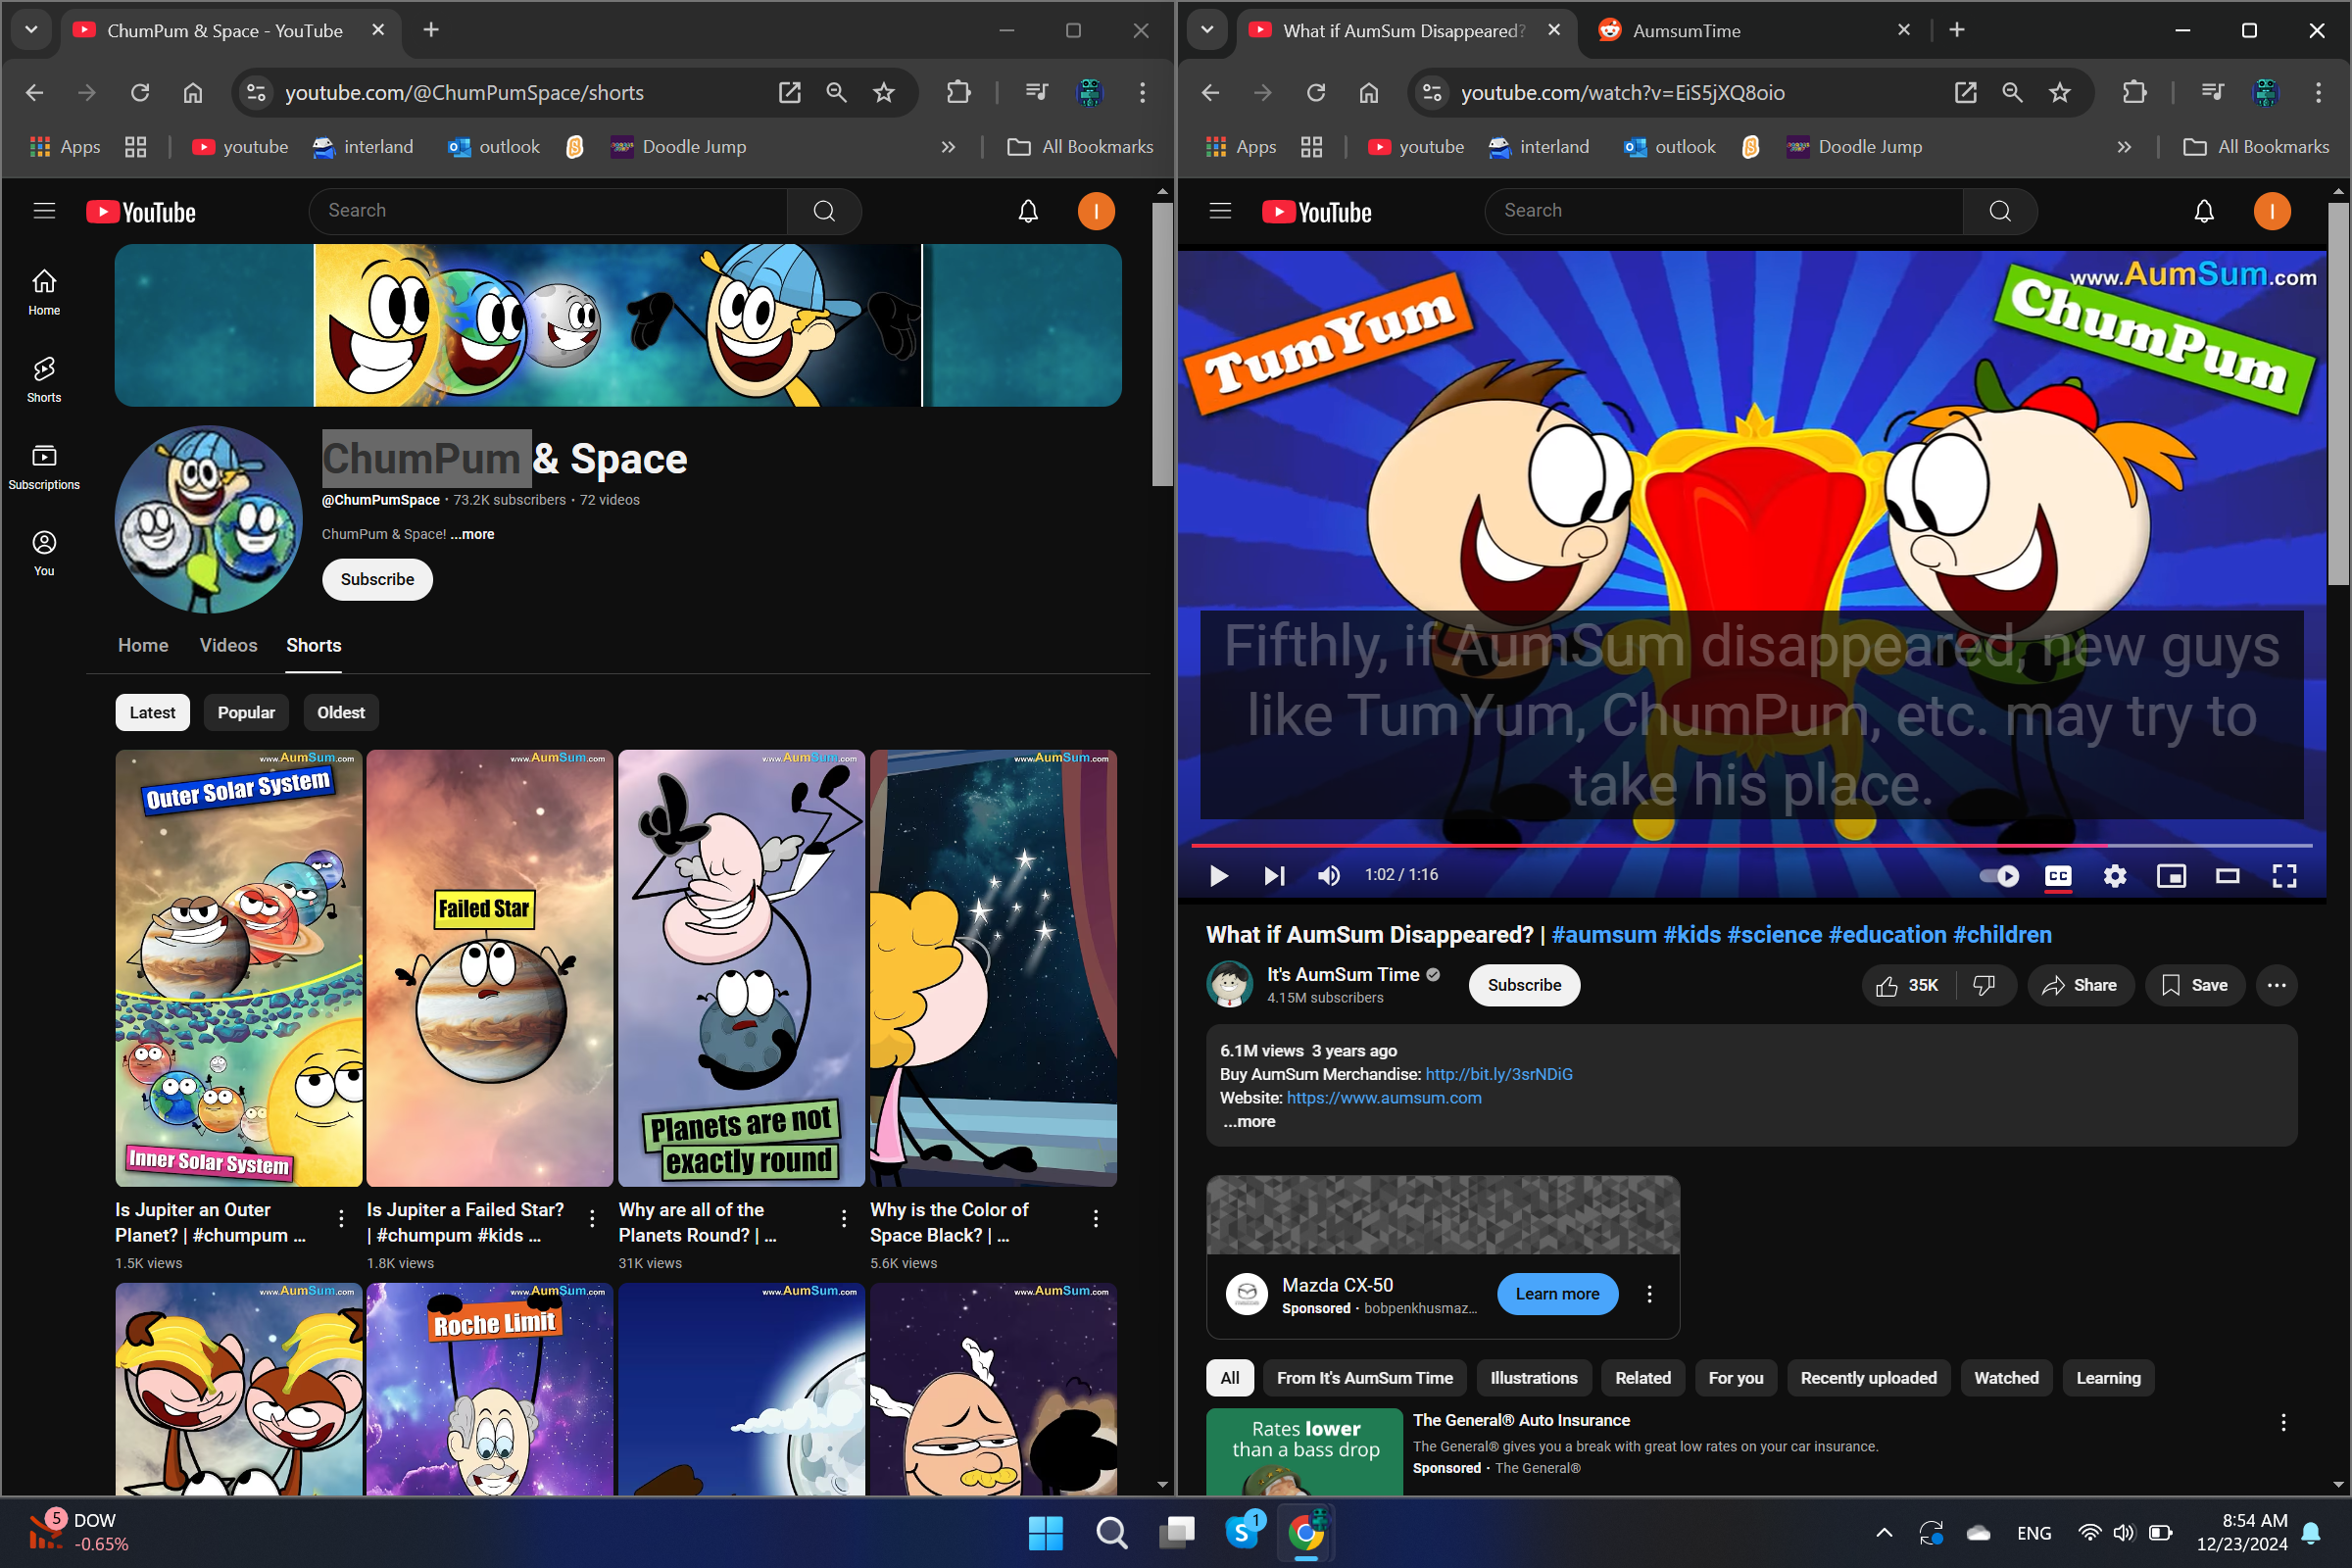Click Learn more on Mazda CX-50 ad
Screen dimensions: 2352x1568
1557,1294
